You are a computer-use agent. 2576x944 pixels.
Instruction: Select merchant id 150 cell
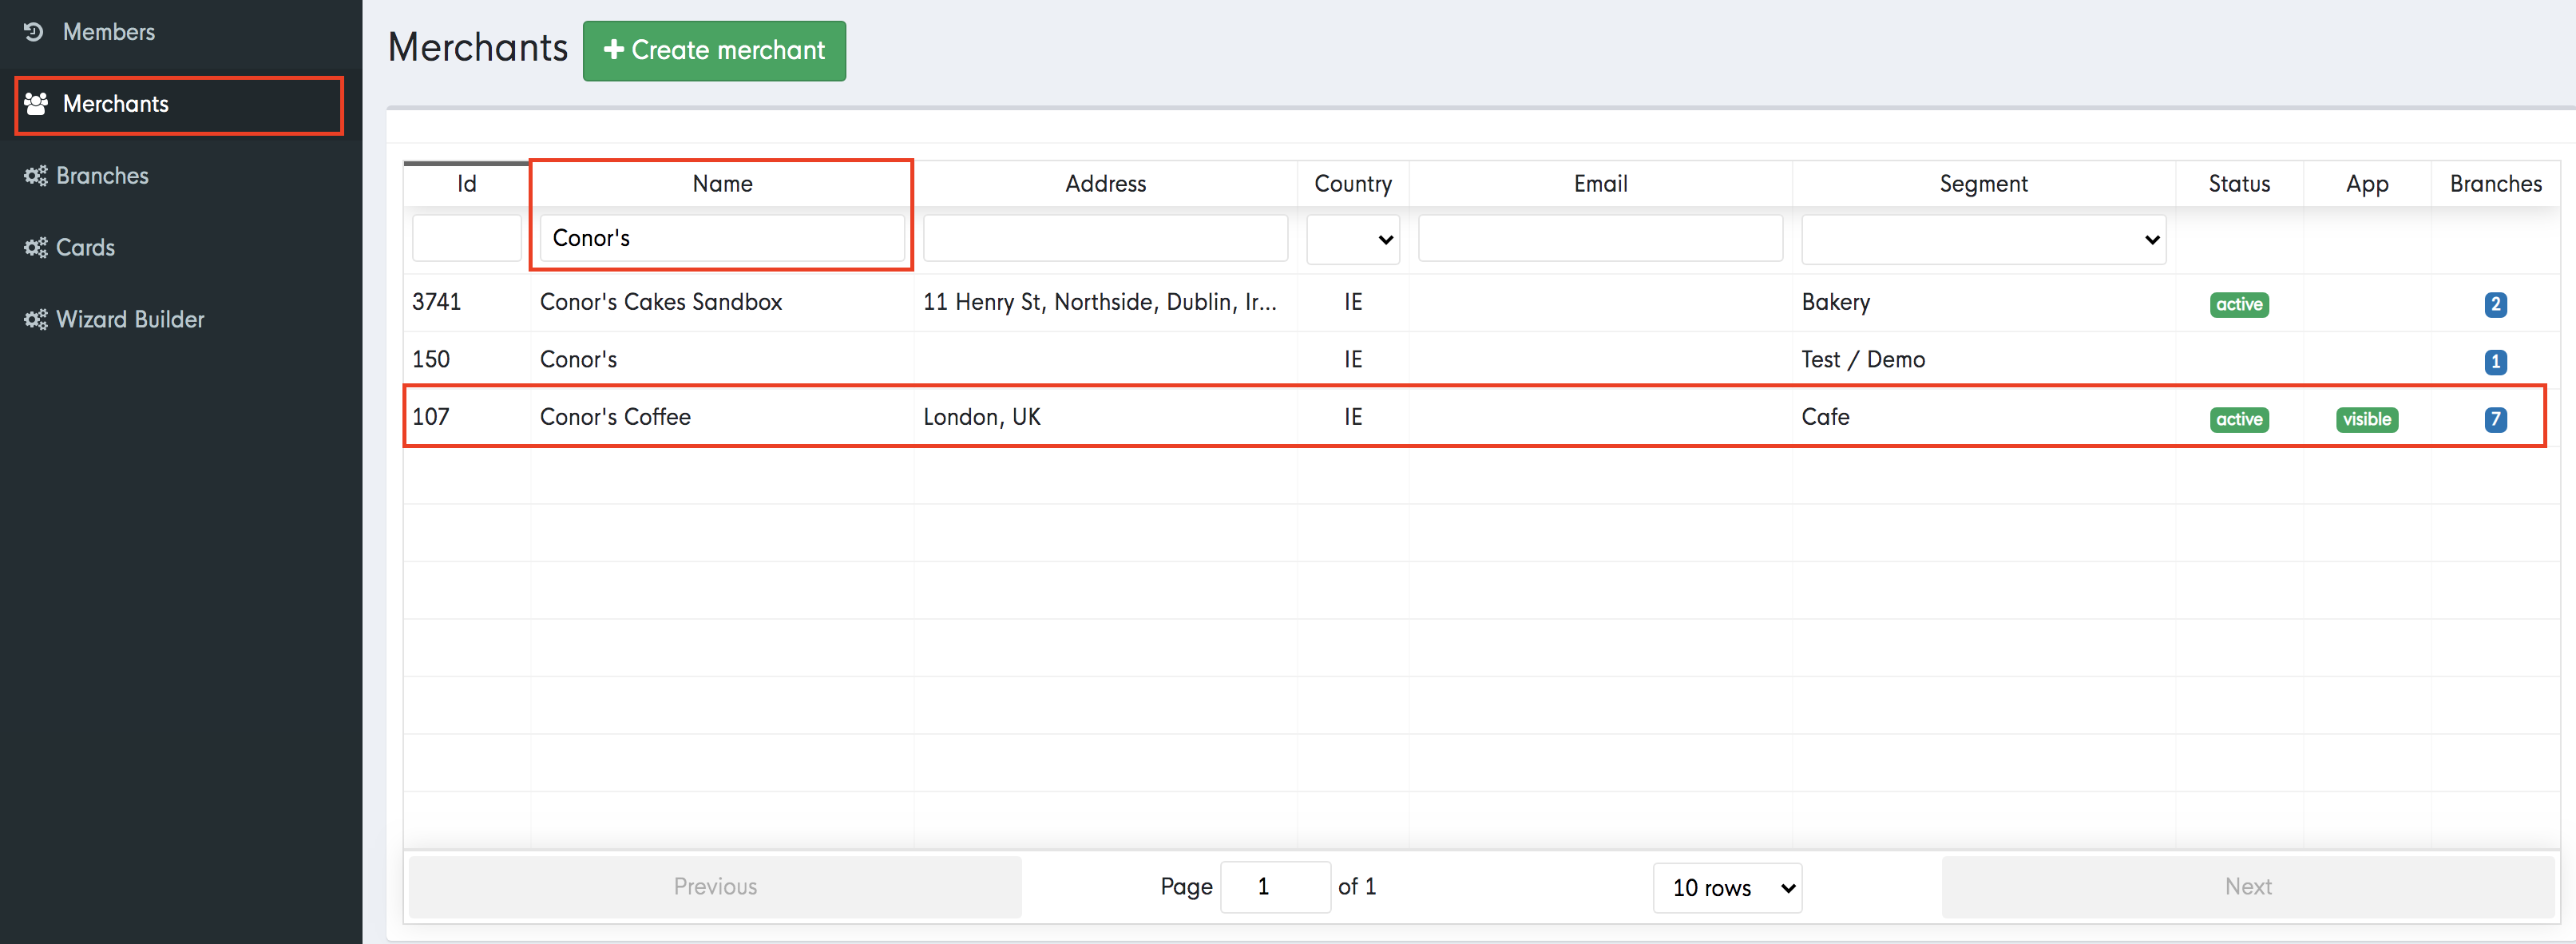[x=431, y=360]
